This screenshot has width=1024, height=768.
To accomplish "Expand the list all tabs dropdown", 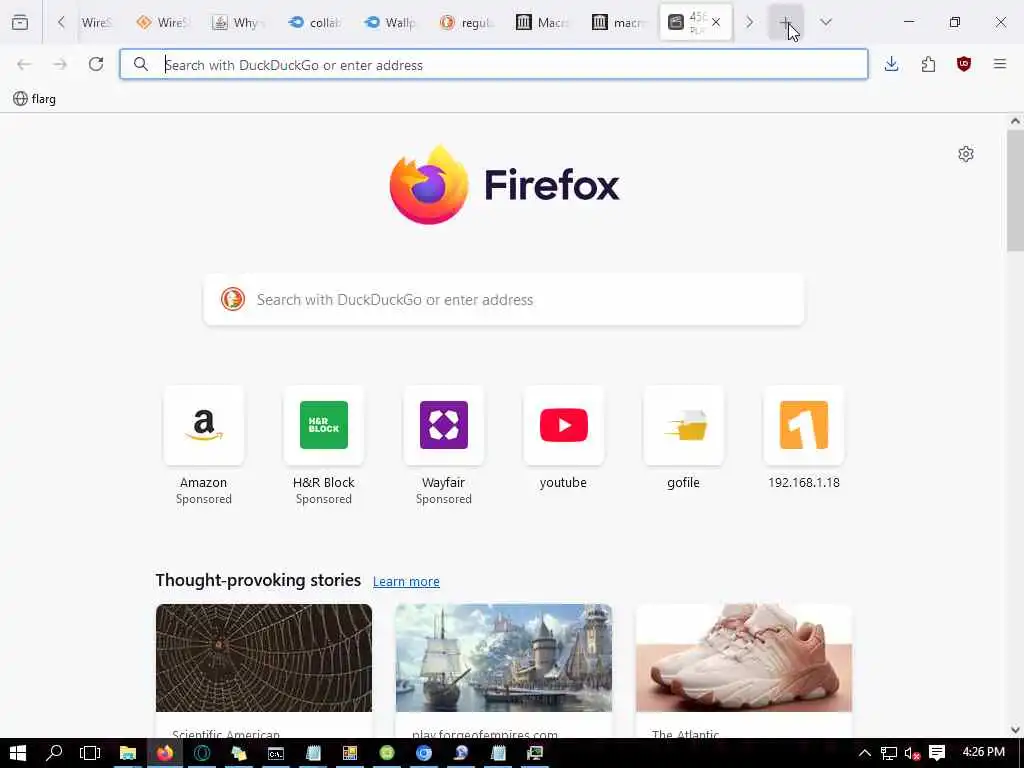I will click(825, 22).
